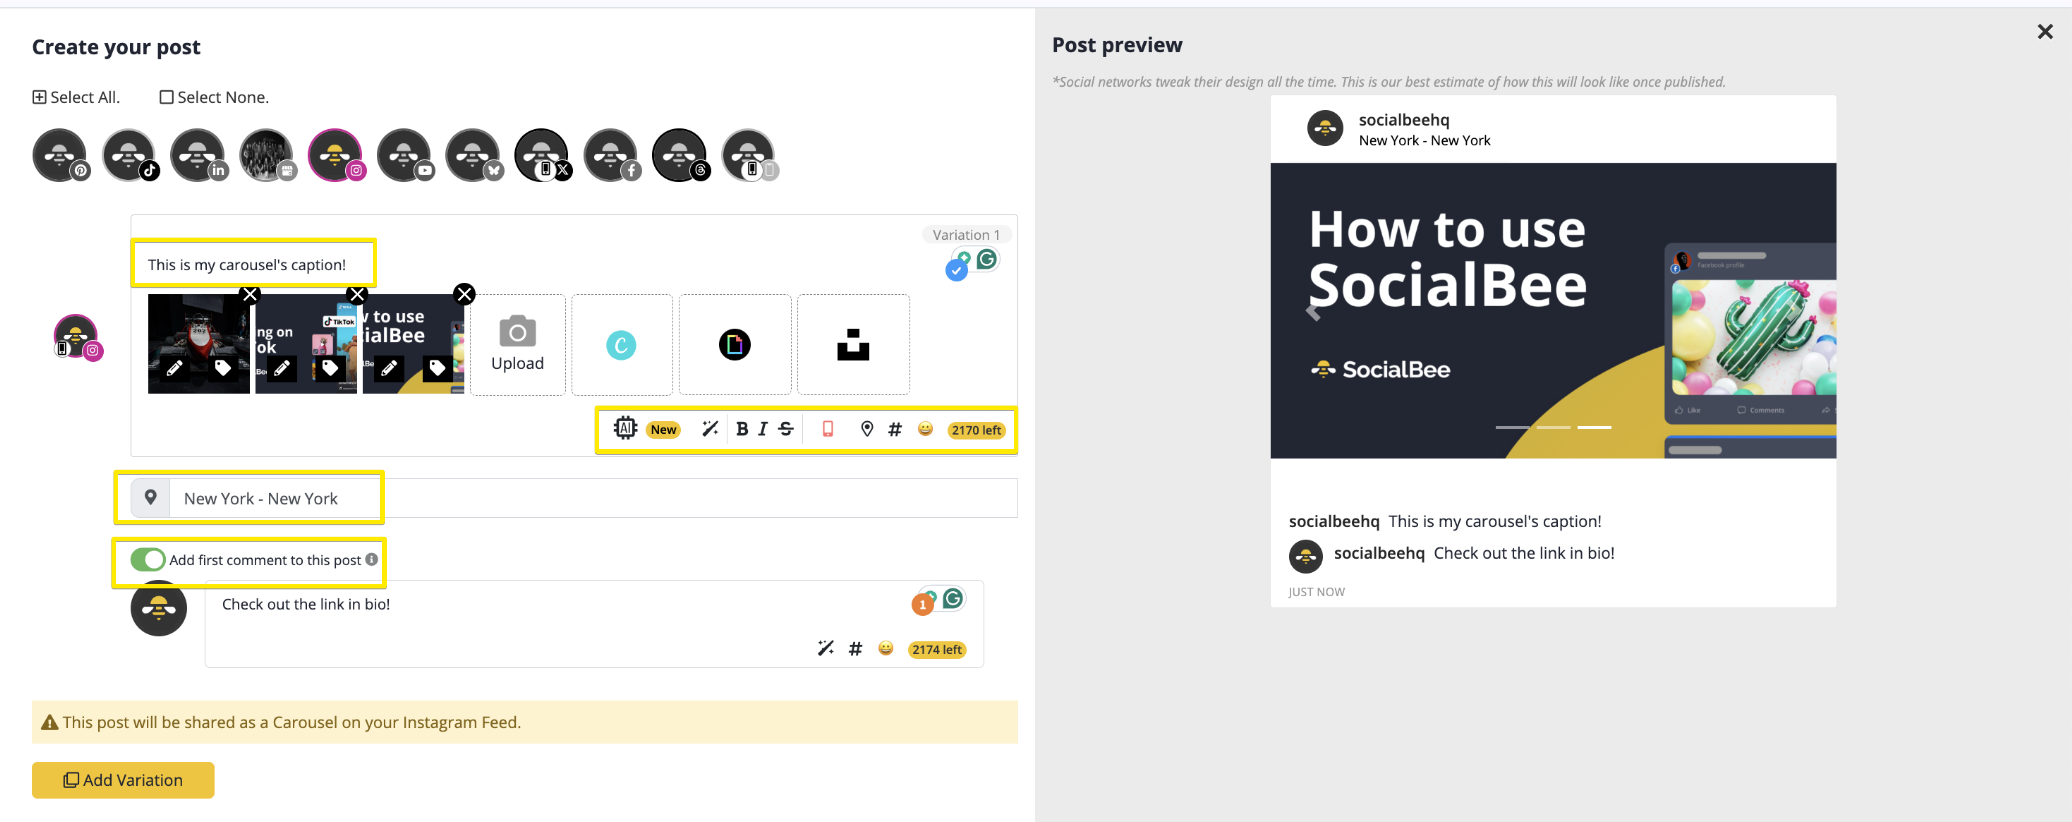2072x822 pixels.
Task: Open the Upload media tile
Action: [518, 345]
